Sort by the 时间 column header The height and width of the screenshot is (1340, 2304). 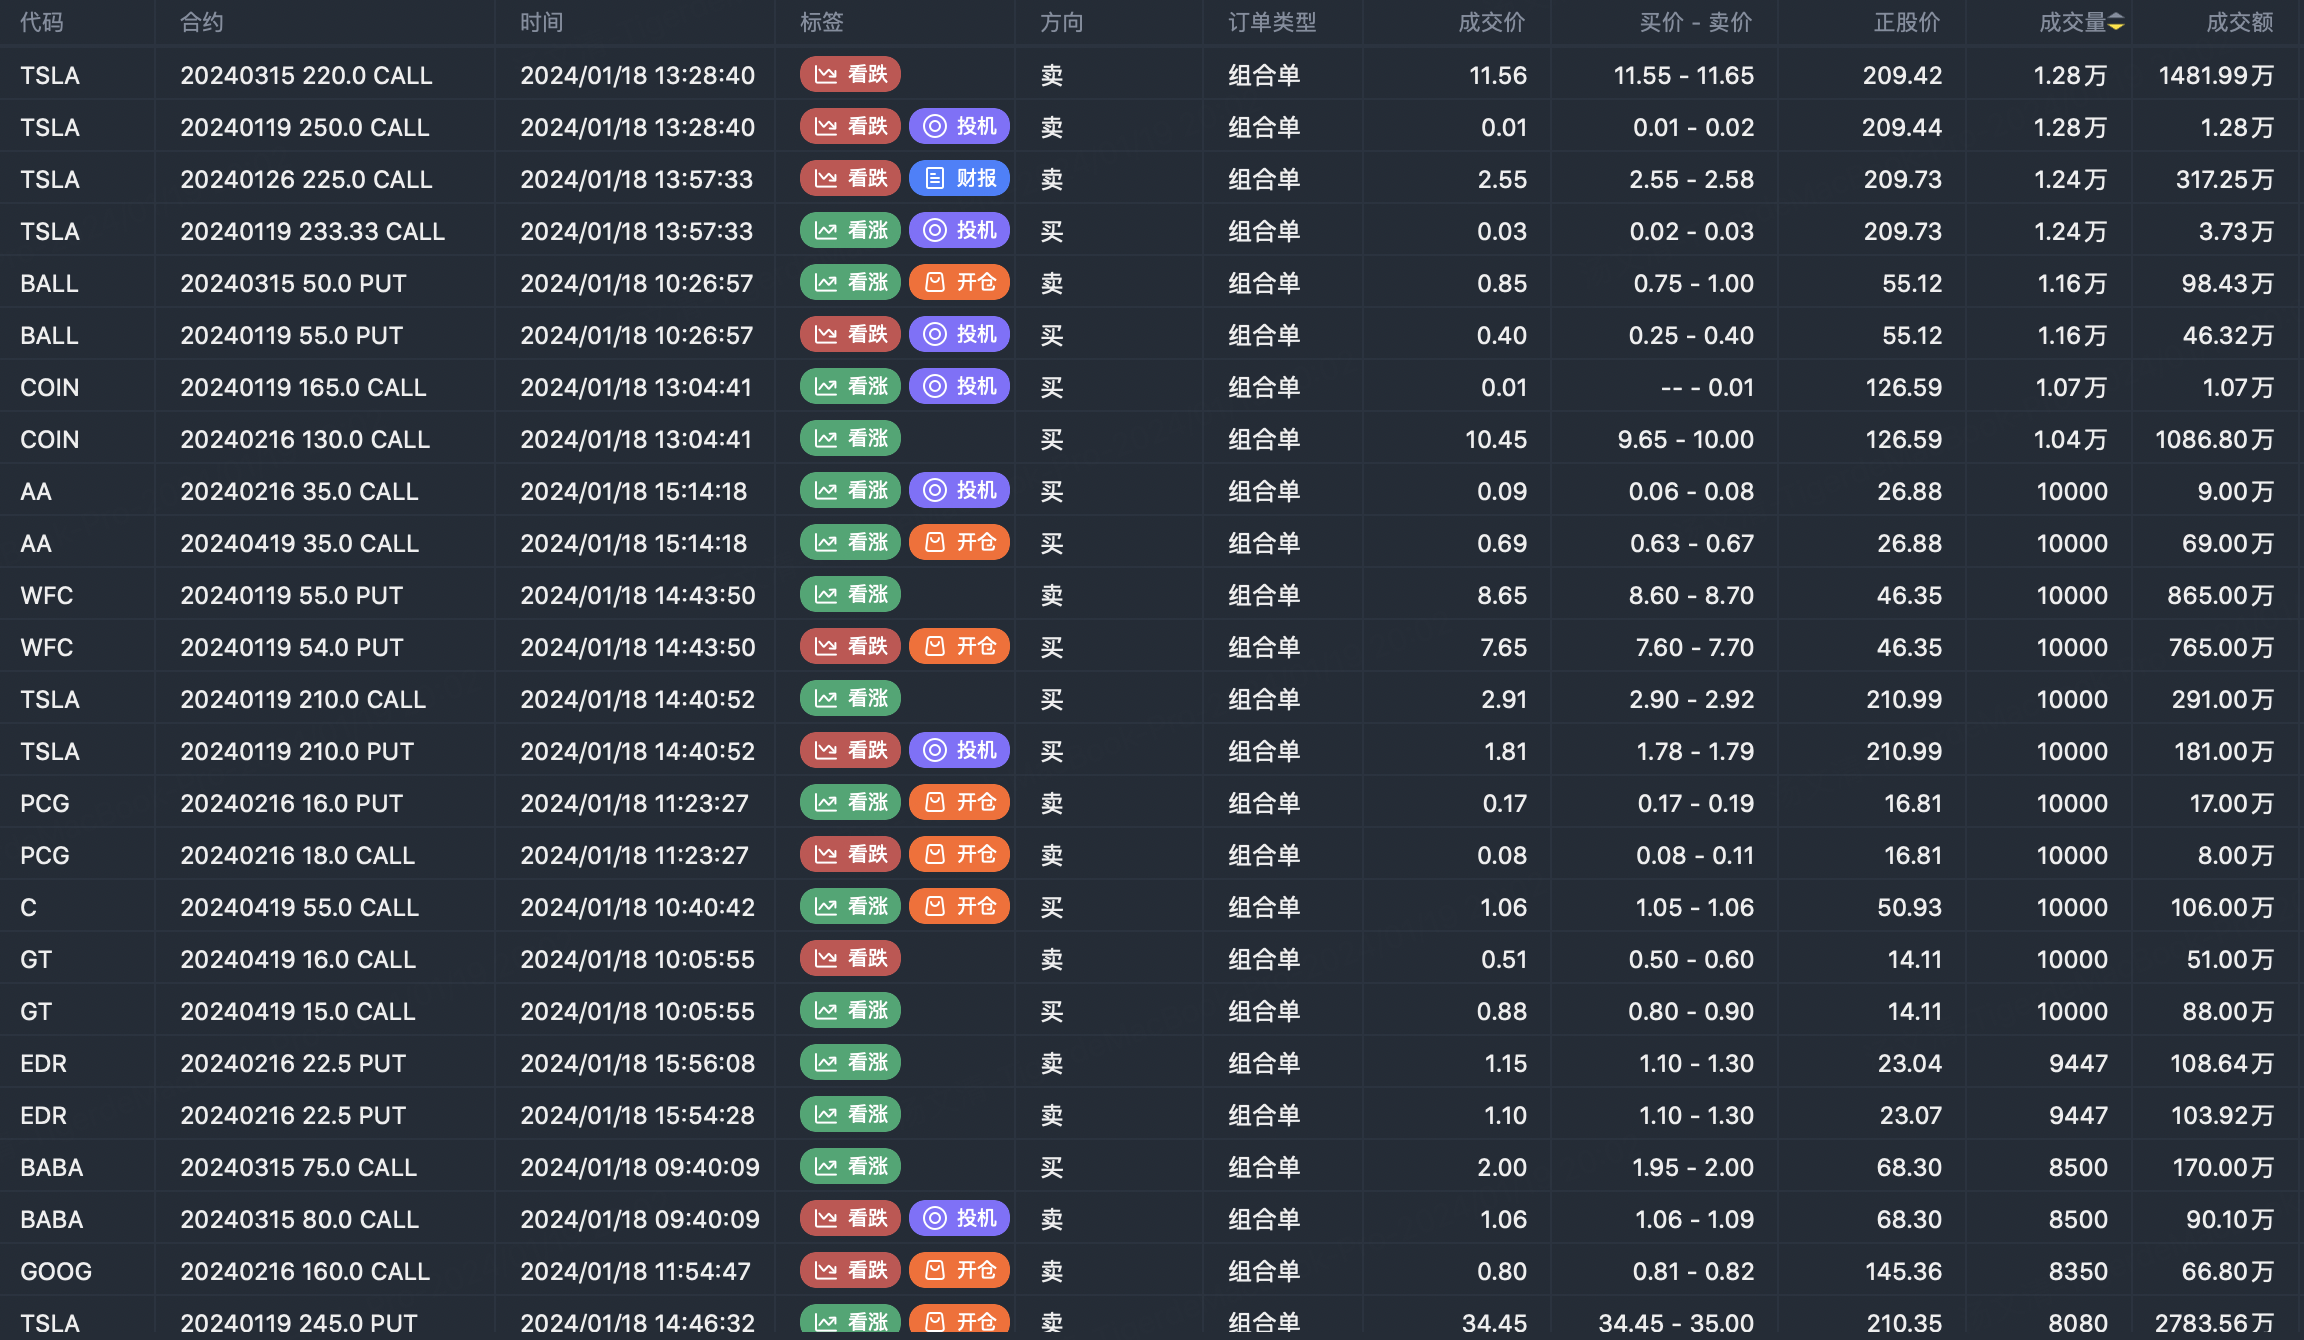(541, 22)
